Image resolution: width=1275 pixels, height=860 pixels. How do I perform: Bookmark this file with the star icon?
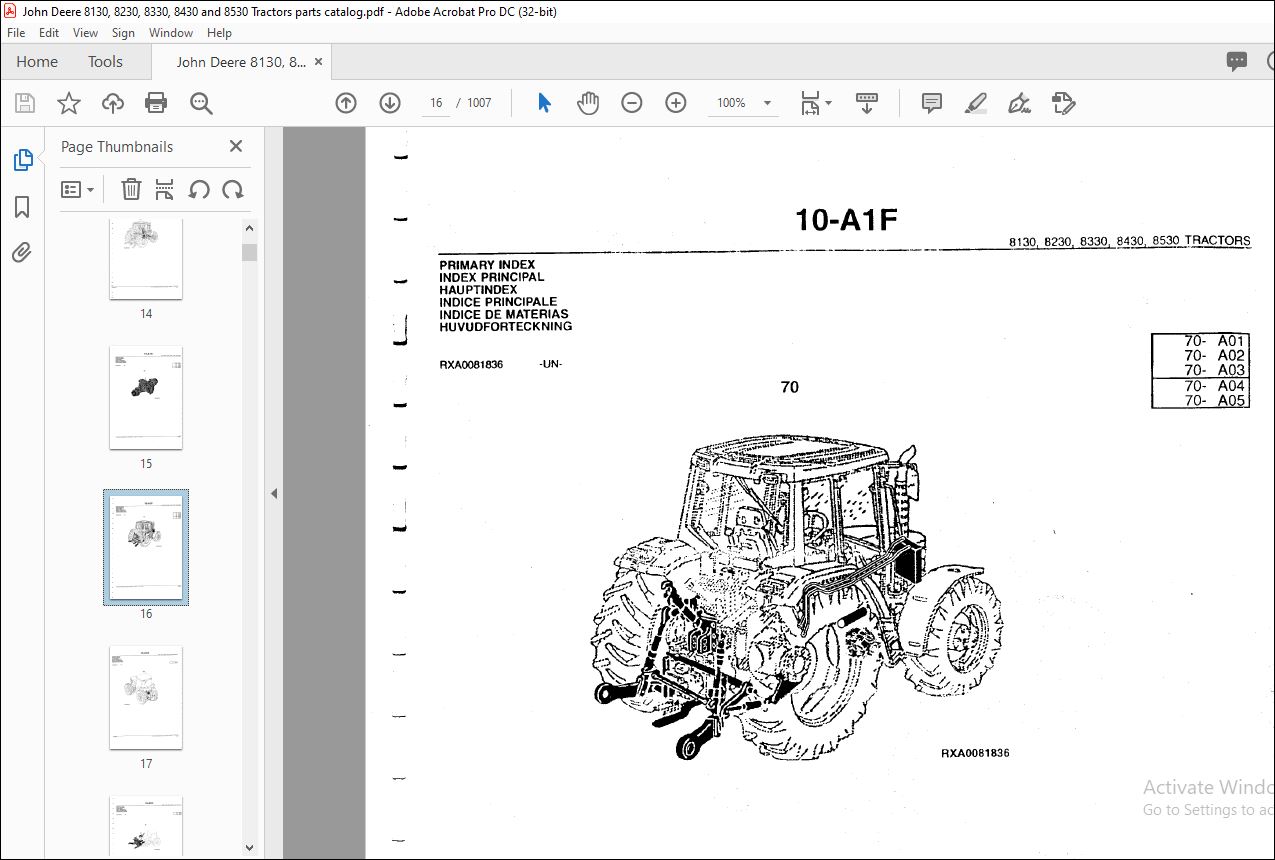(x=68, y=103)
